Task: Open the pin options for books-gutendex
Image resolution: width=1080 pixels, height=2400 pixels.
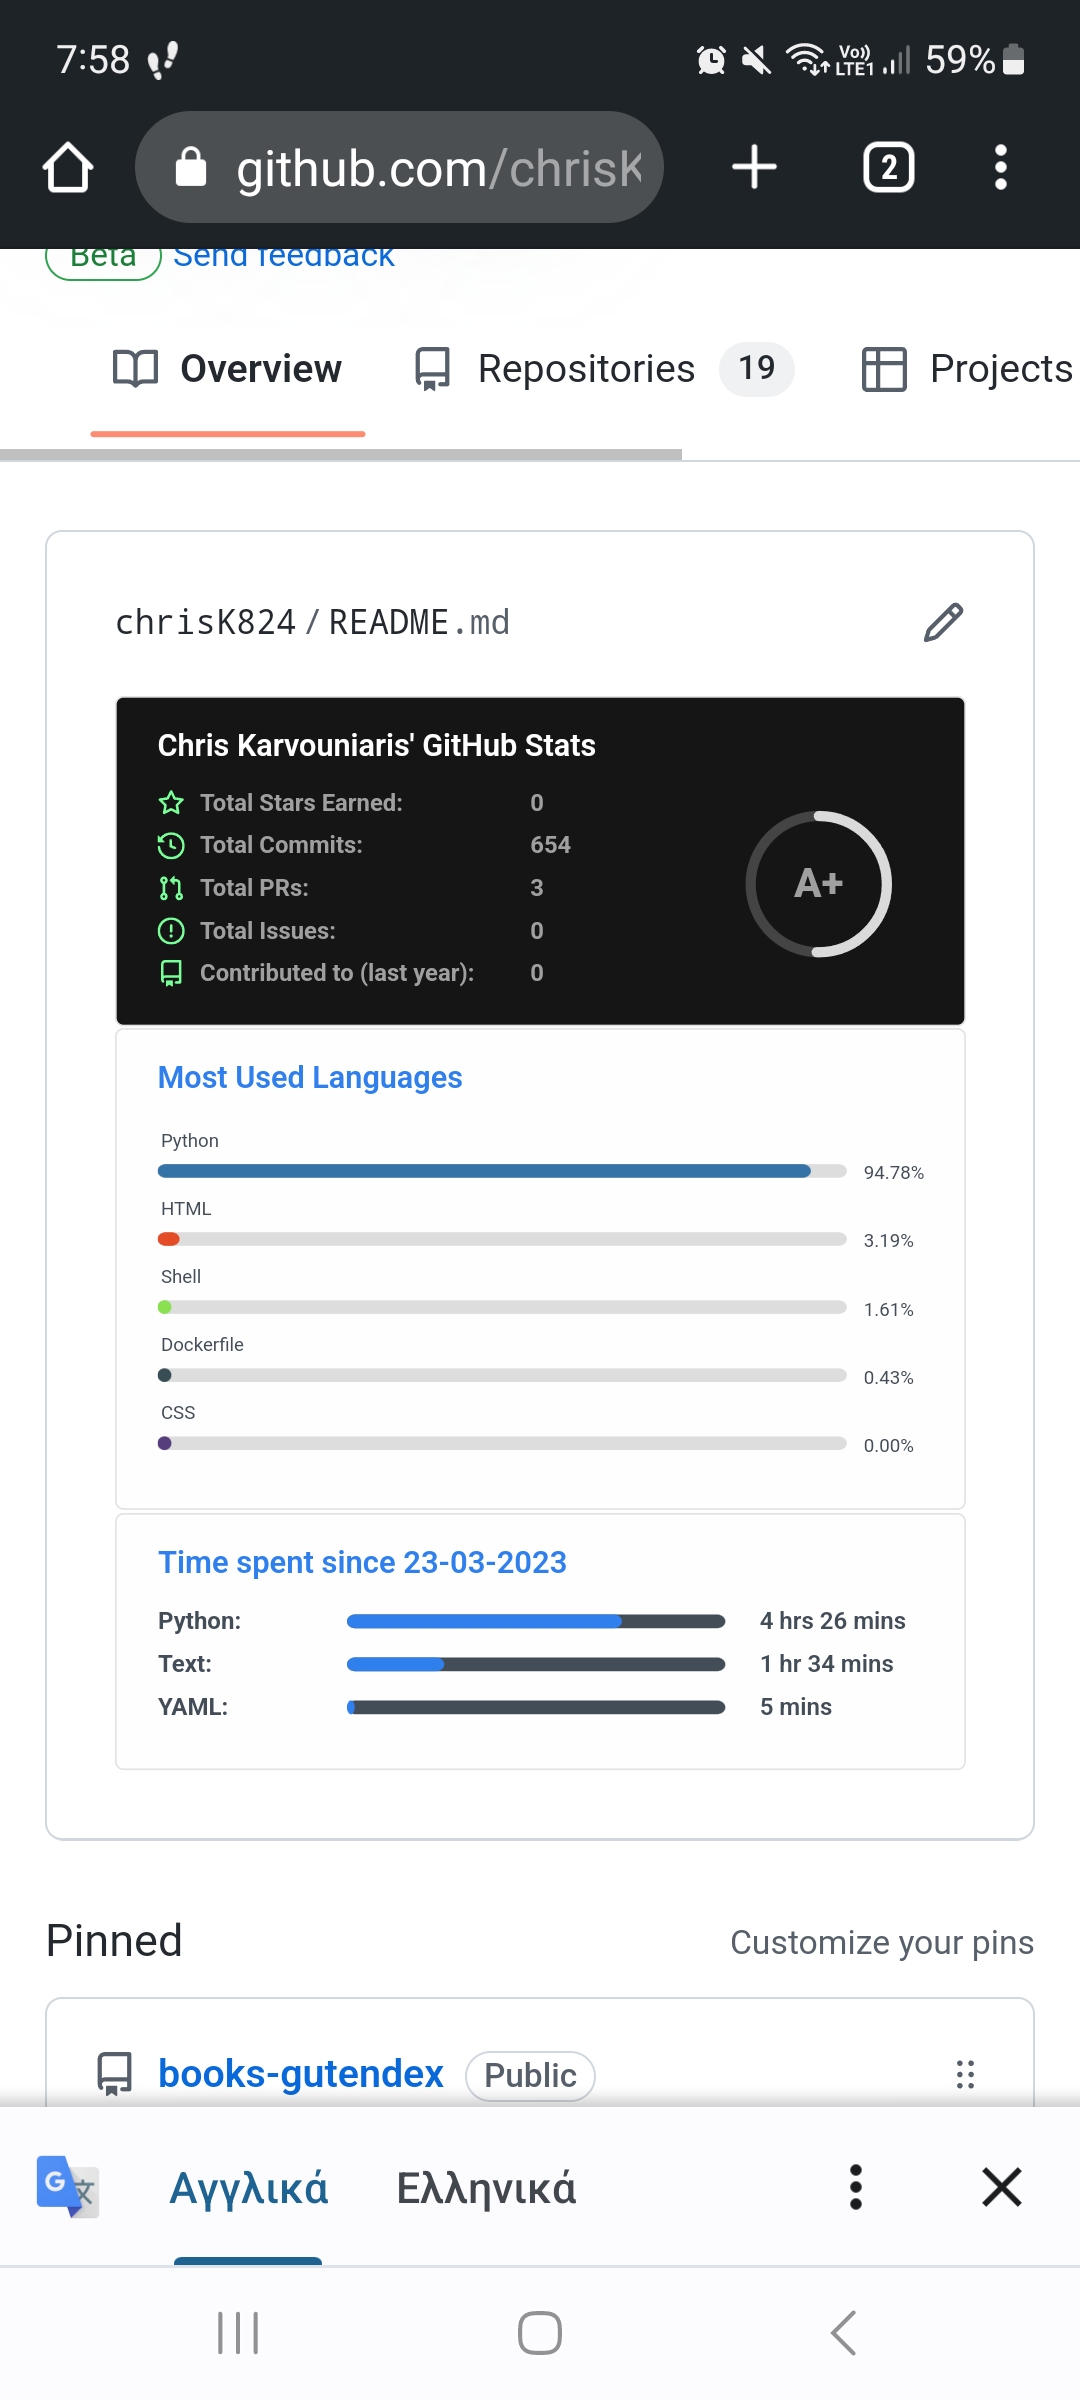Action: point(964,2075)
